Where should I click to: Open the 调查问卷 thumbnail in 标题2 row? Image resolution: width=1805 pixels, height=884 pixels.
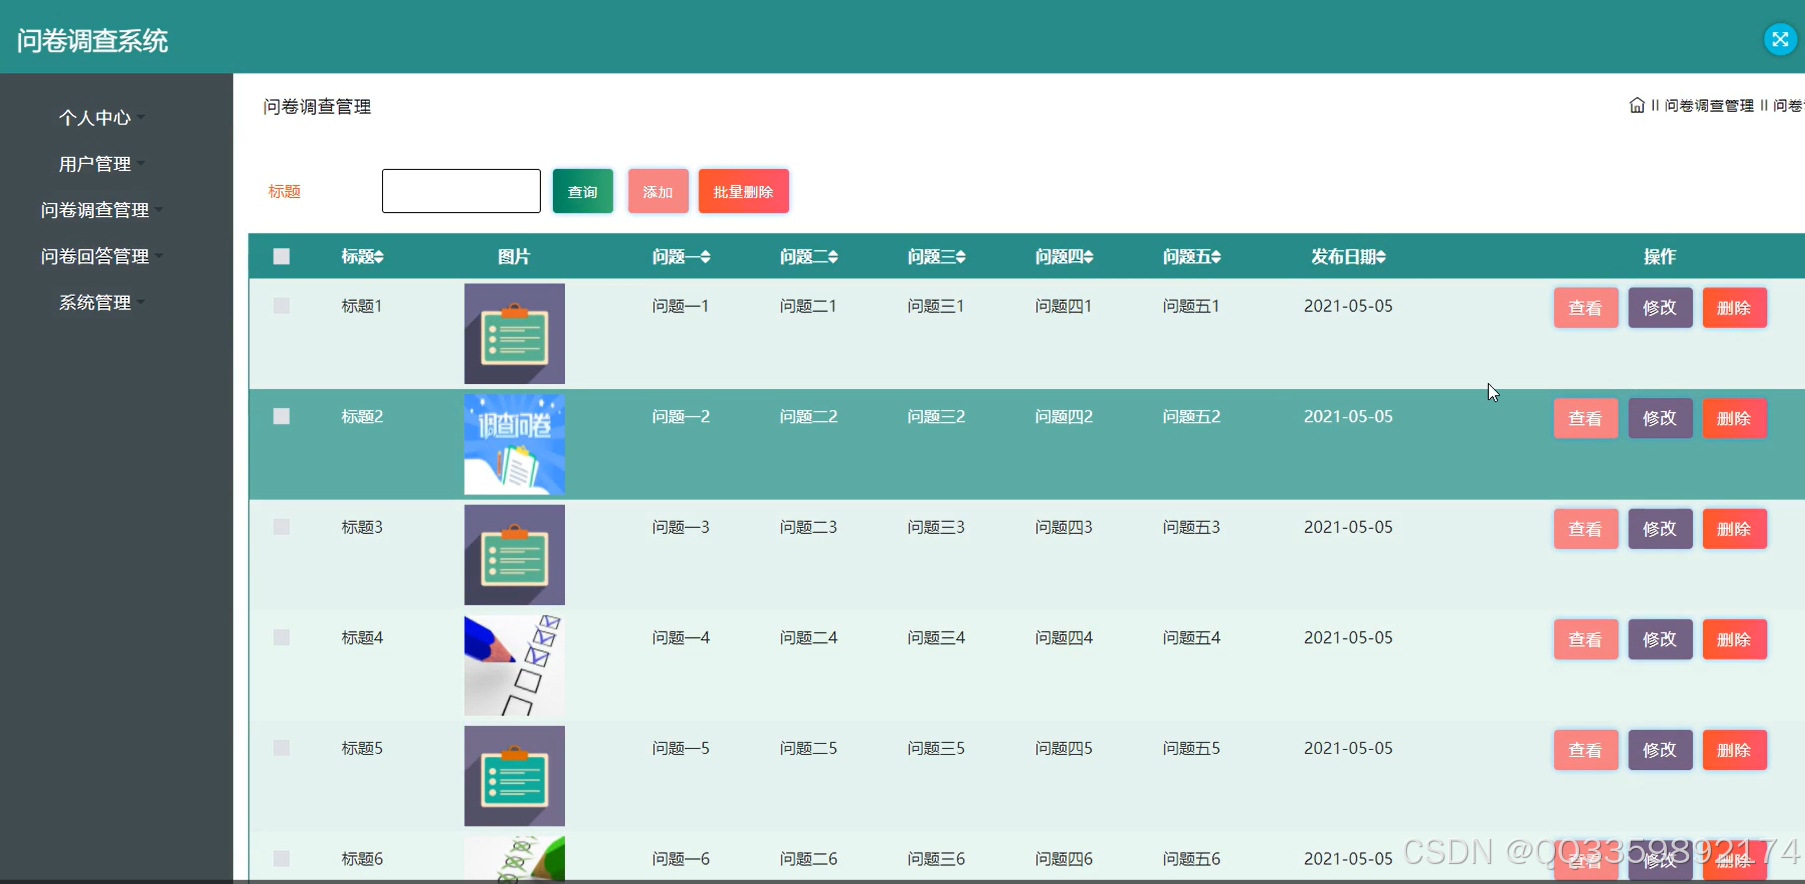[x=514, y=444]
